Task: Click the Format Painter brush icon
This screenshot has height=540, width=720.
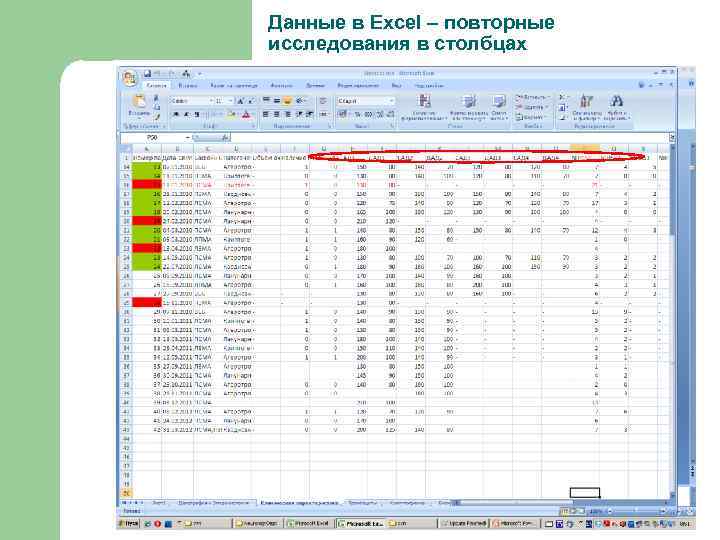Action: click(157, 117)
